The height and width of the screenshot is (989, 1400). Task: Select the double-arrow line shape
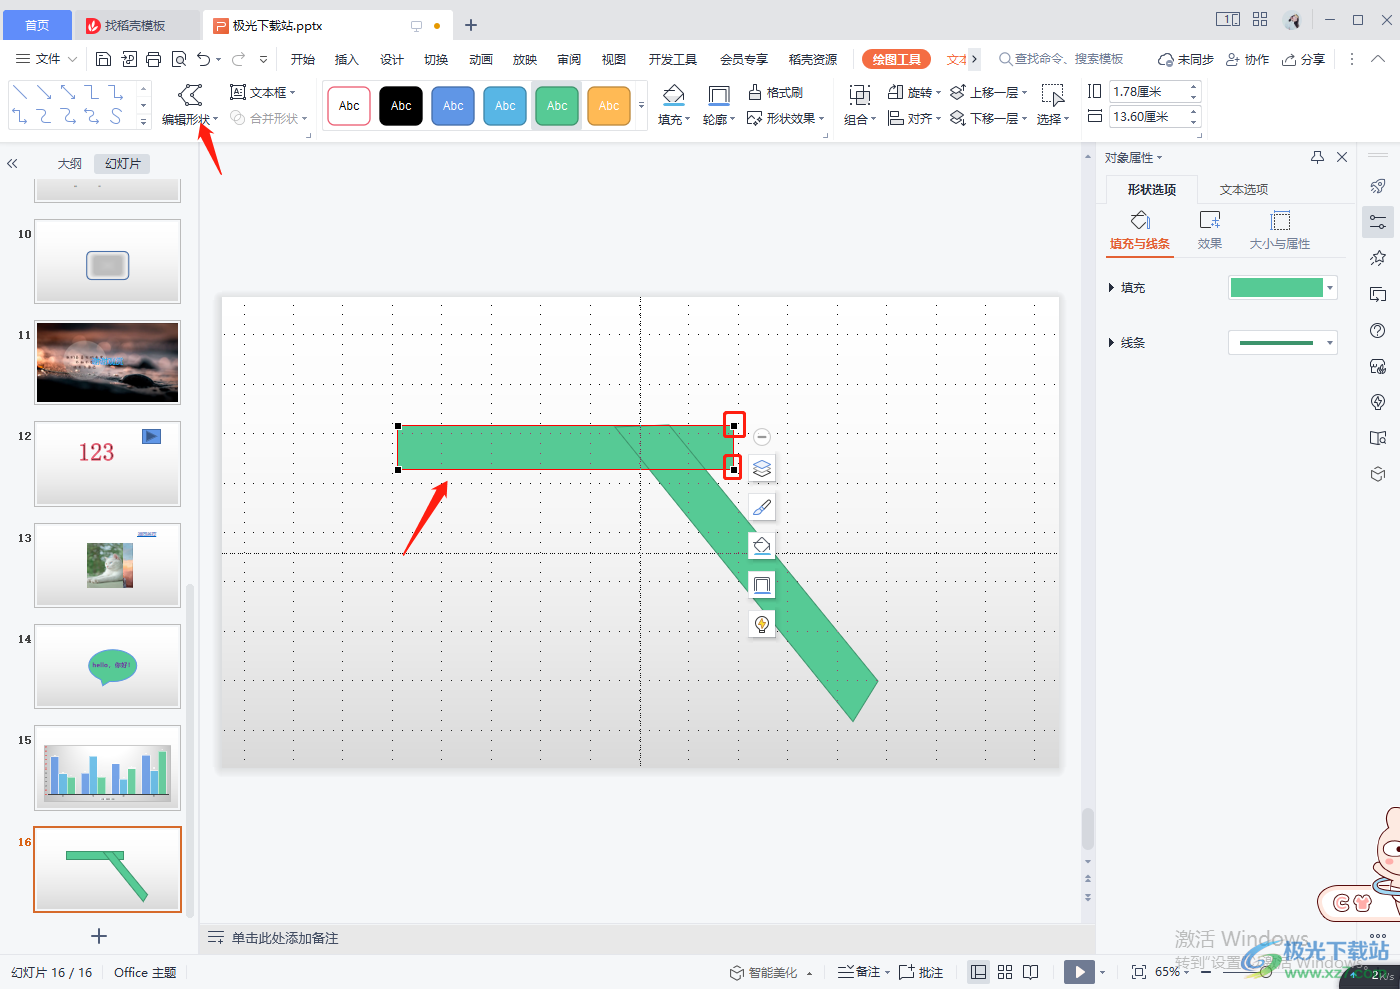tap(68, 92)
